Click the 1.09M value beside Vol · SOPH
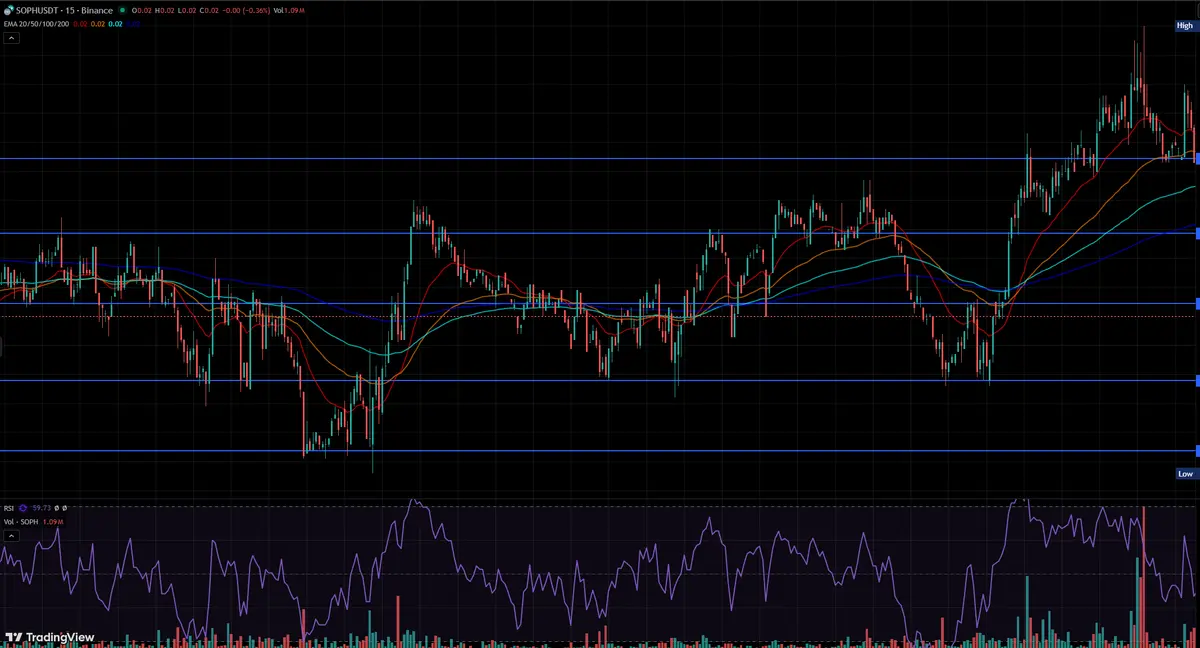1200x648 pixels. point(53,522)
